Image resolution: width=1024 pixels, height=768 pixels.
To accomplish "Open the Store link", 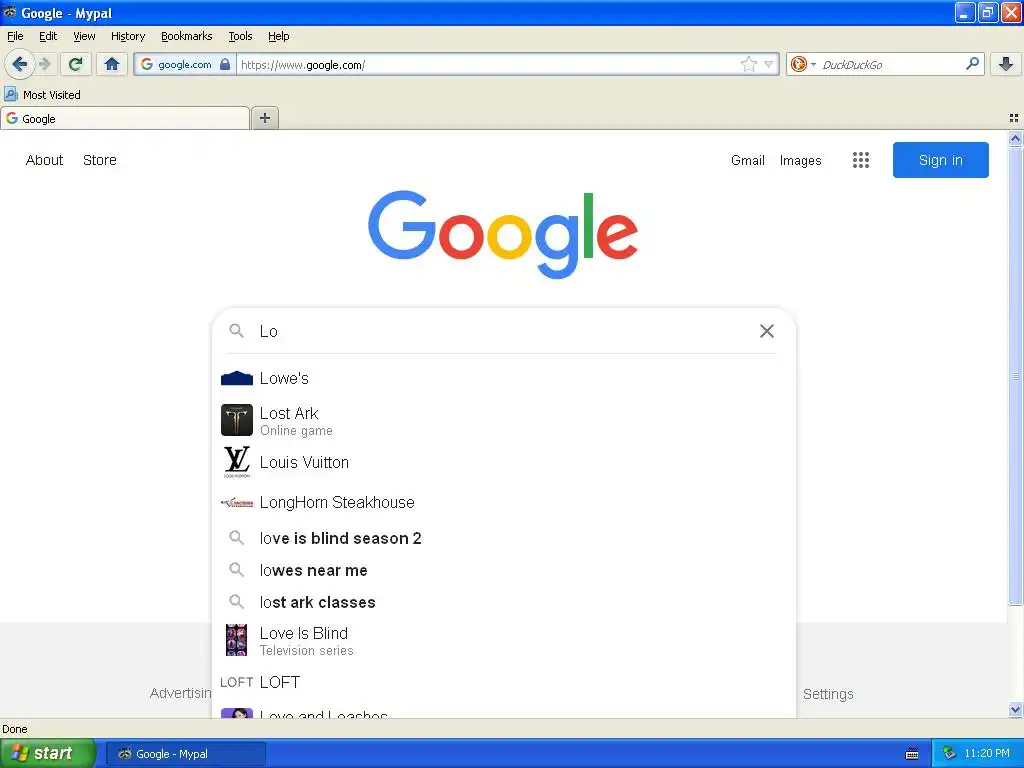I will coord(99,160).
